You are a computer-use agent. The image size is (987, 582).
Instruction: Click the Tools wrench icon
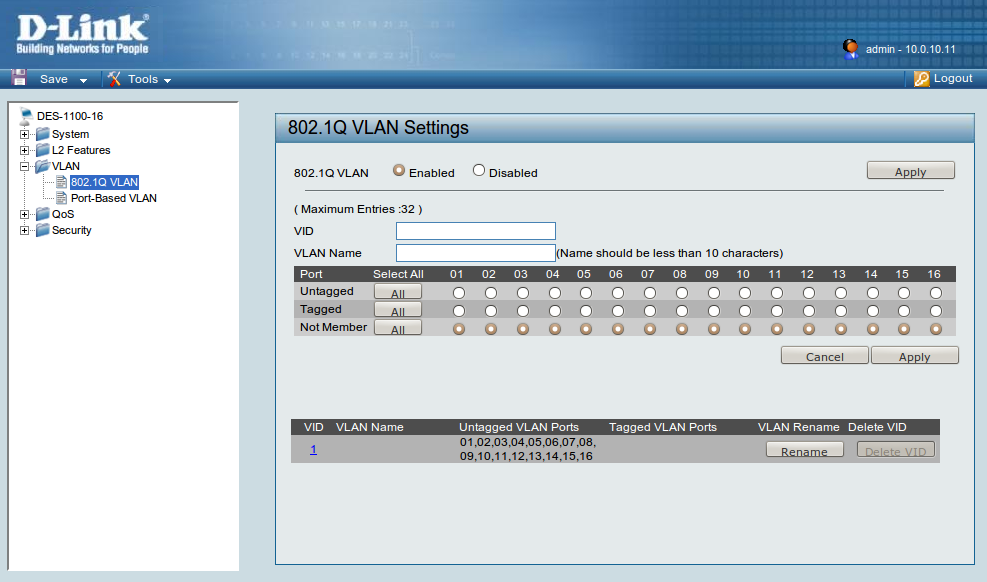coord(114,79)
